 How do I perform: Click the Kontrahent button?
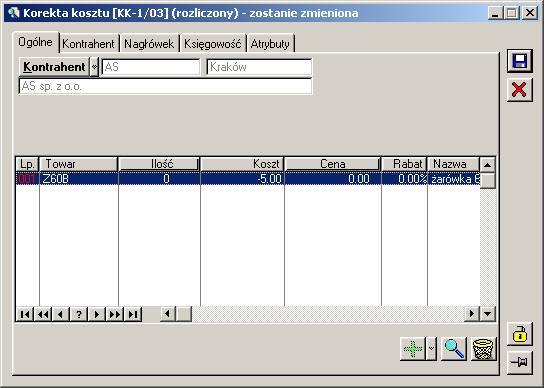(54, 67)
